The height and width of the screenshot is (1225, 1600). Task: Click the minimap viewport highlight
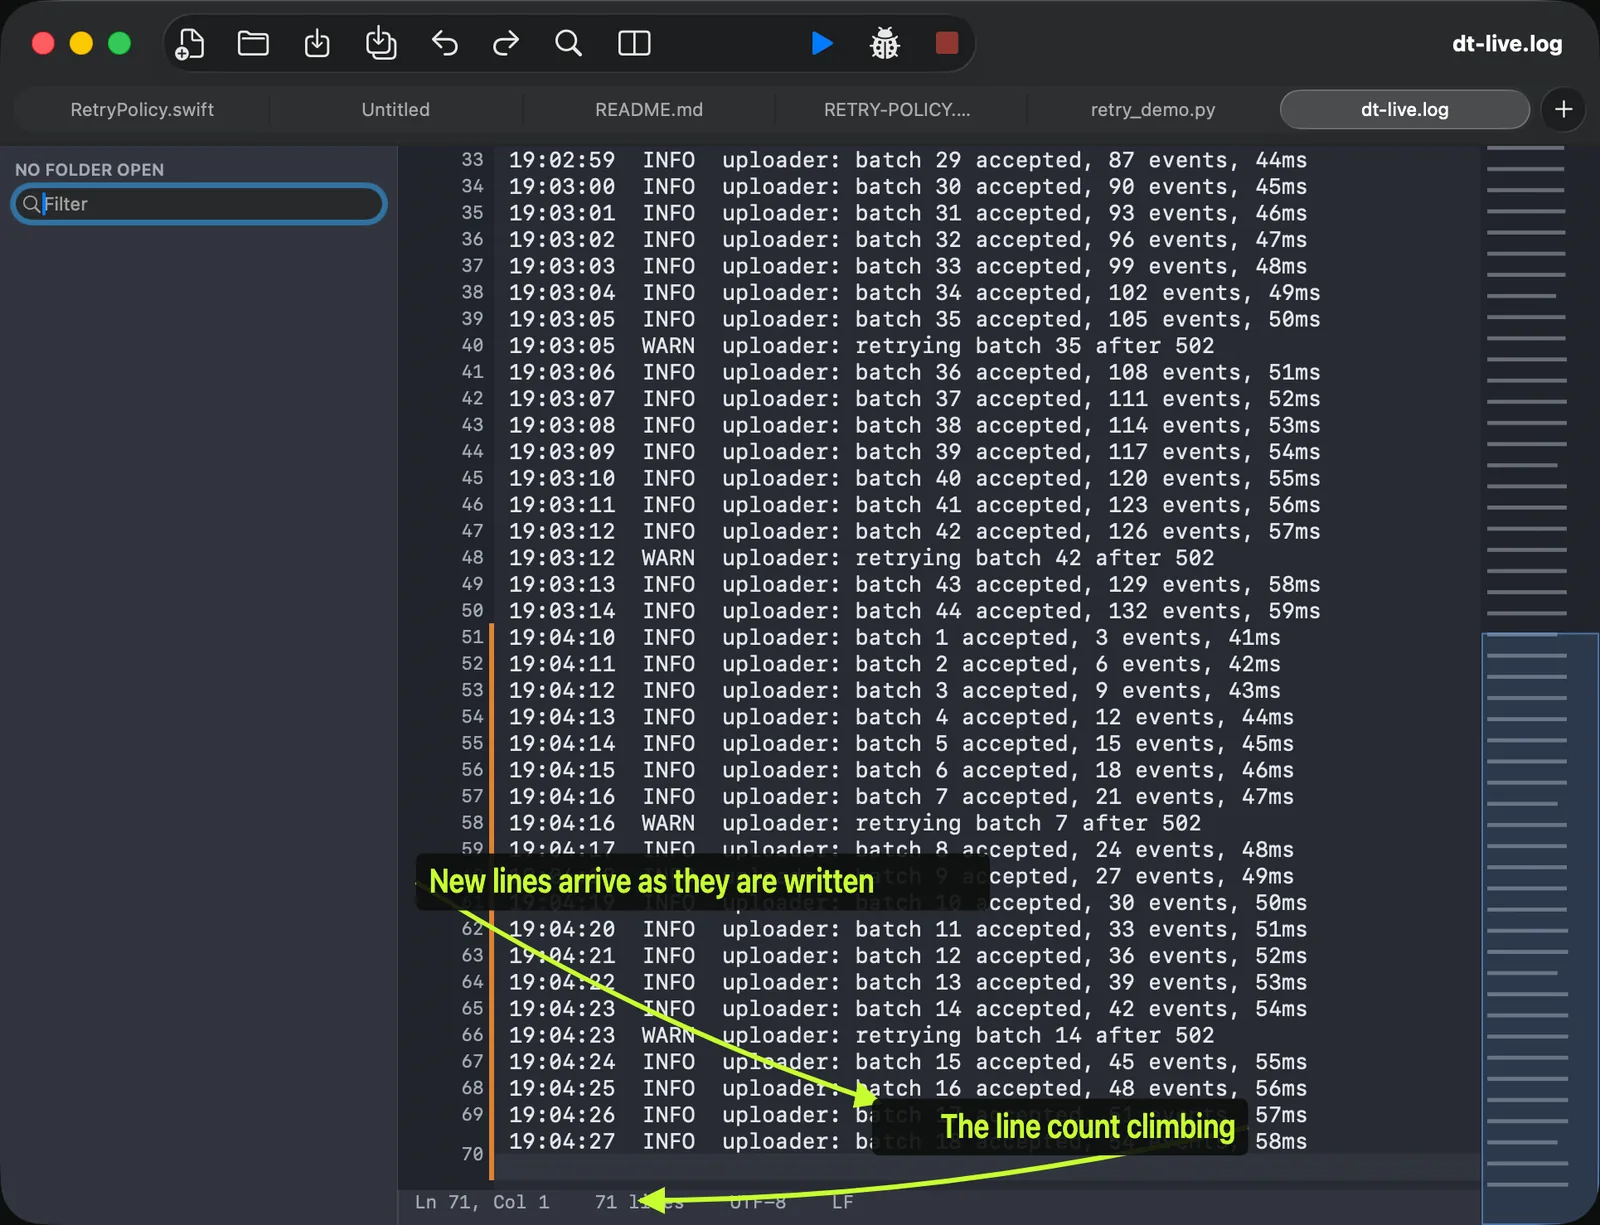[1539, 928]
